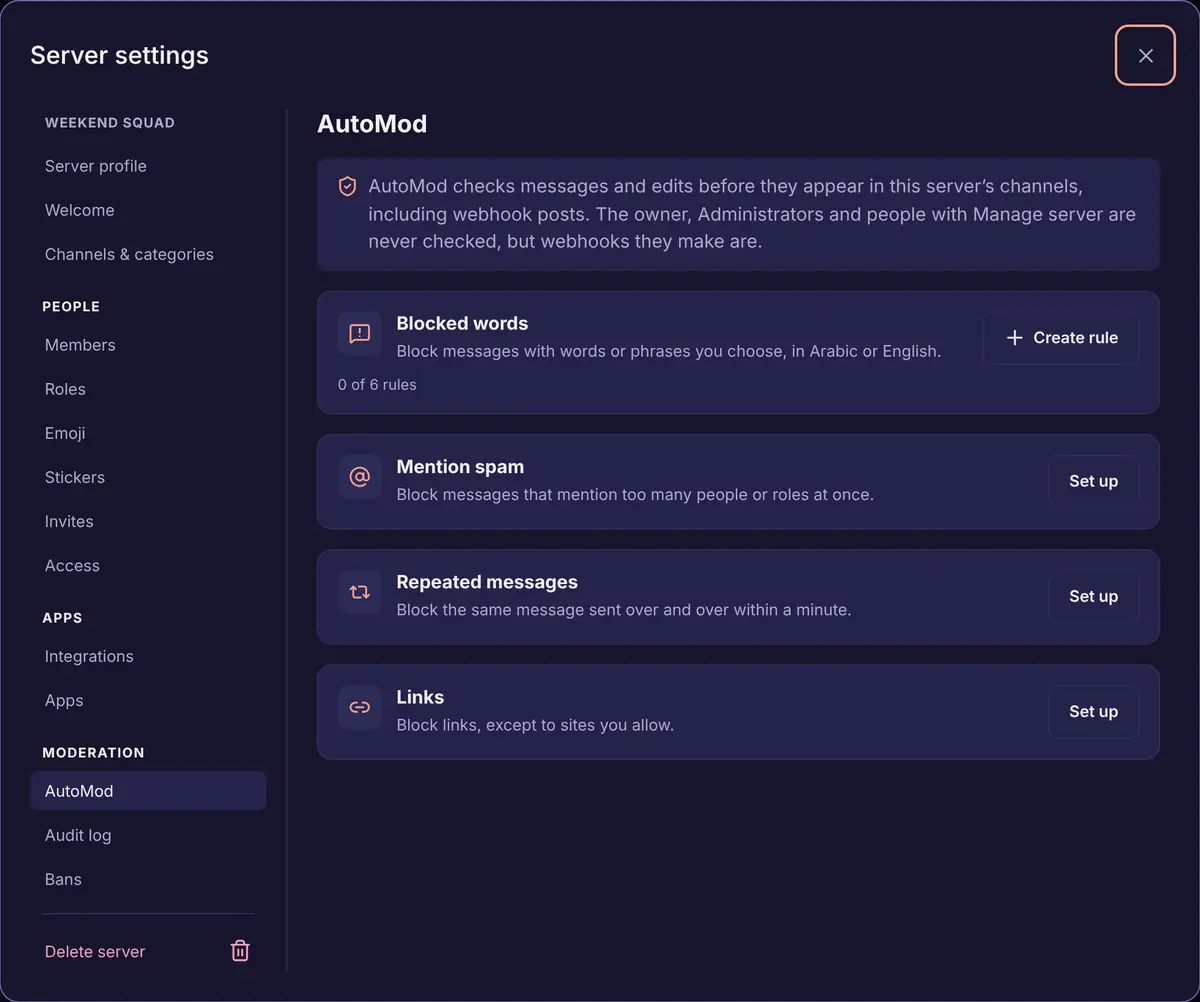Viewport: 1200px width, 1002px height.
Task: Open the Server profile settings page
Action: pos(148,166)
